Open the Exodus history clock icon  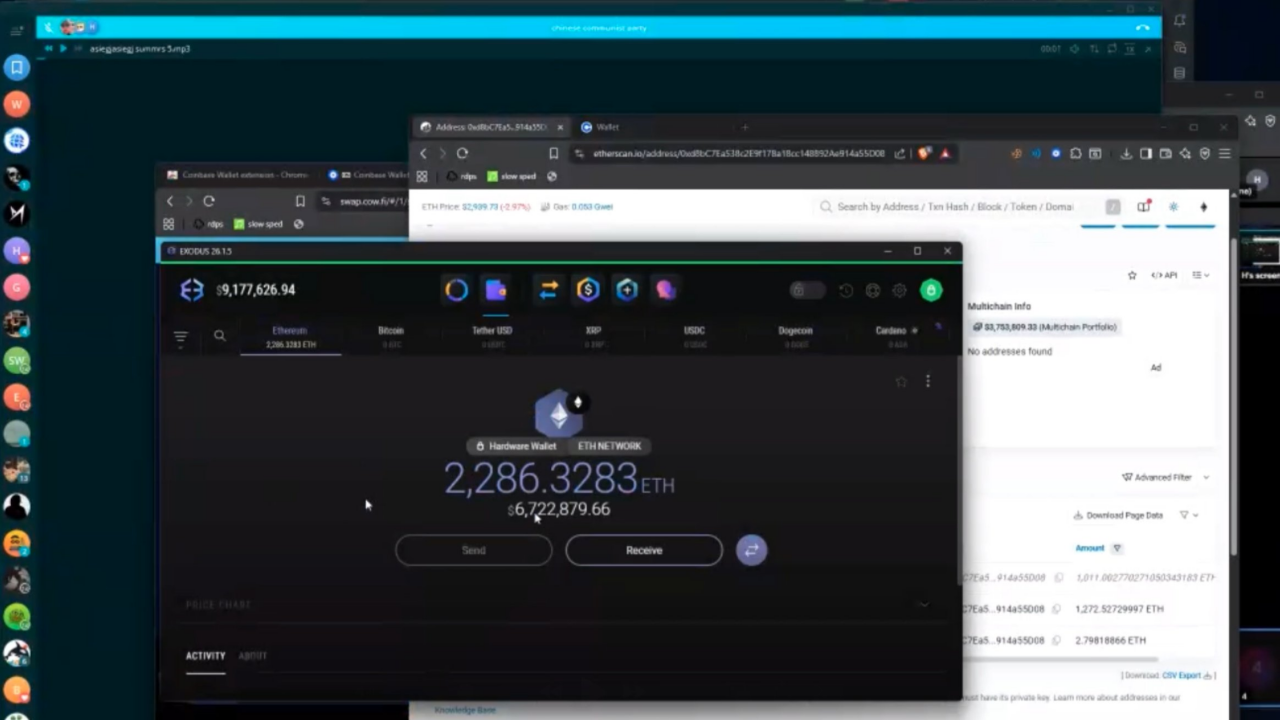(846, 290)
